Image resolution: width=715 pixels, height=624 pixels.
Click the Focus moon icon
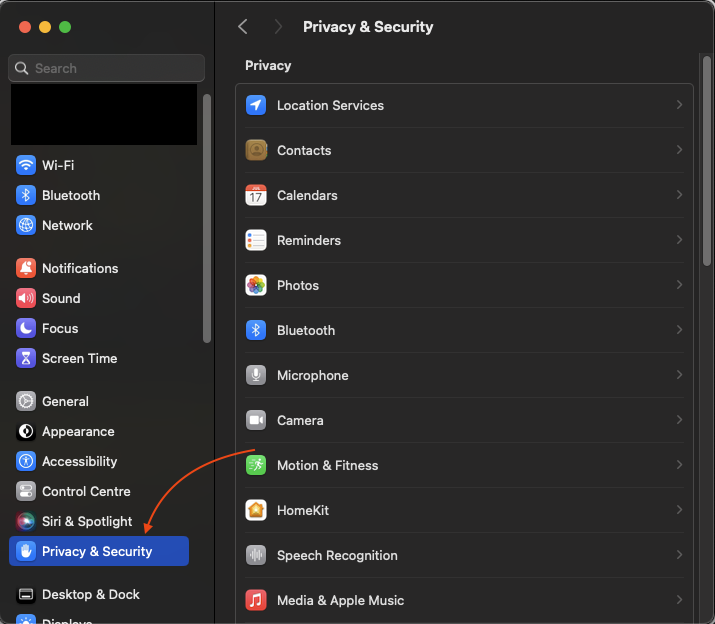click(26, 328)
